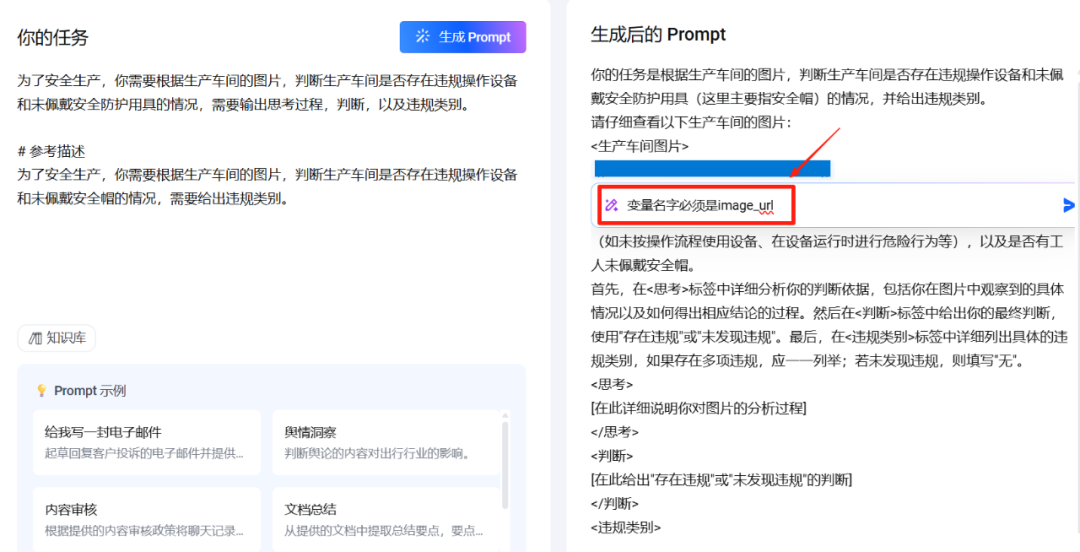Click the Prompt 示例 section label

90,391
